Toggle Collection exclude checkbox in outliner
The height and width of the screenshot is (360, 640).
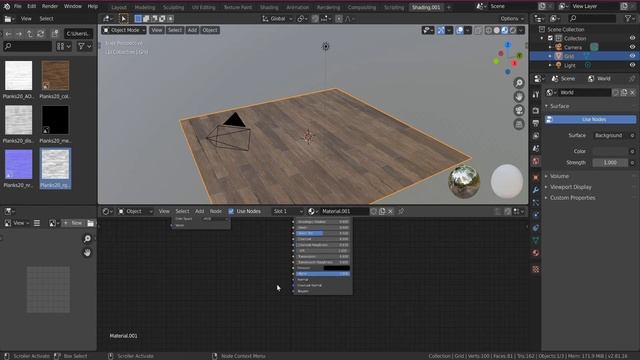pos(550,38)
